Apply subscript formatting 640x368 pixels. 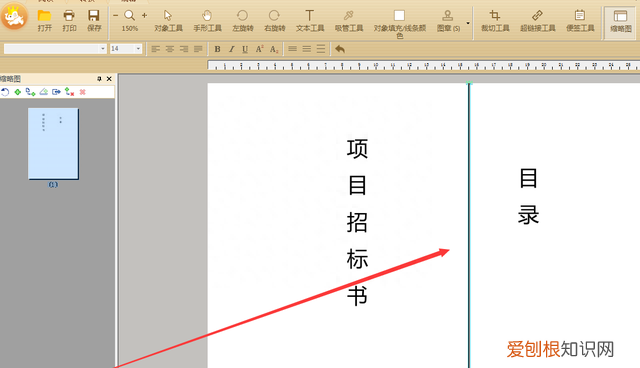coord(274,49)
